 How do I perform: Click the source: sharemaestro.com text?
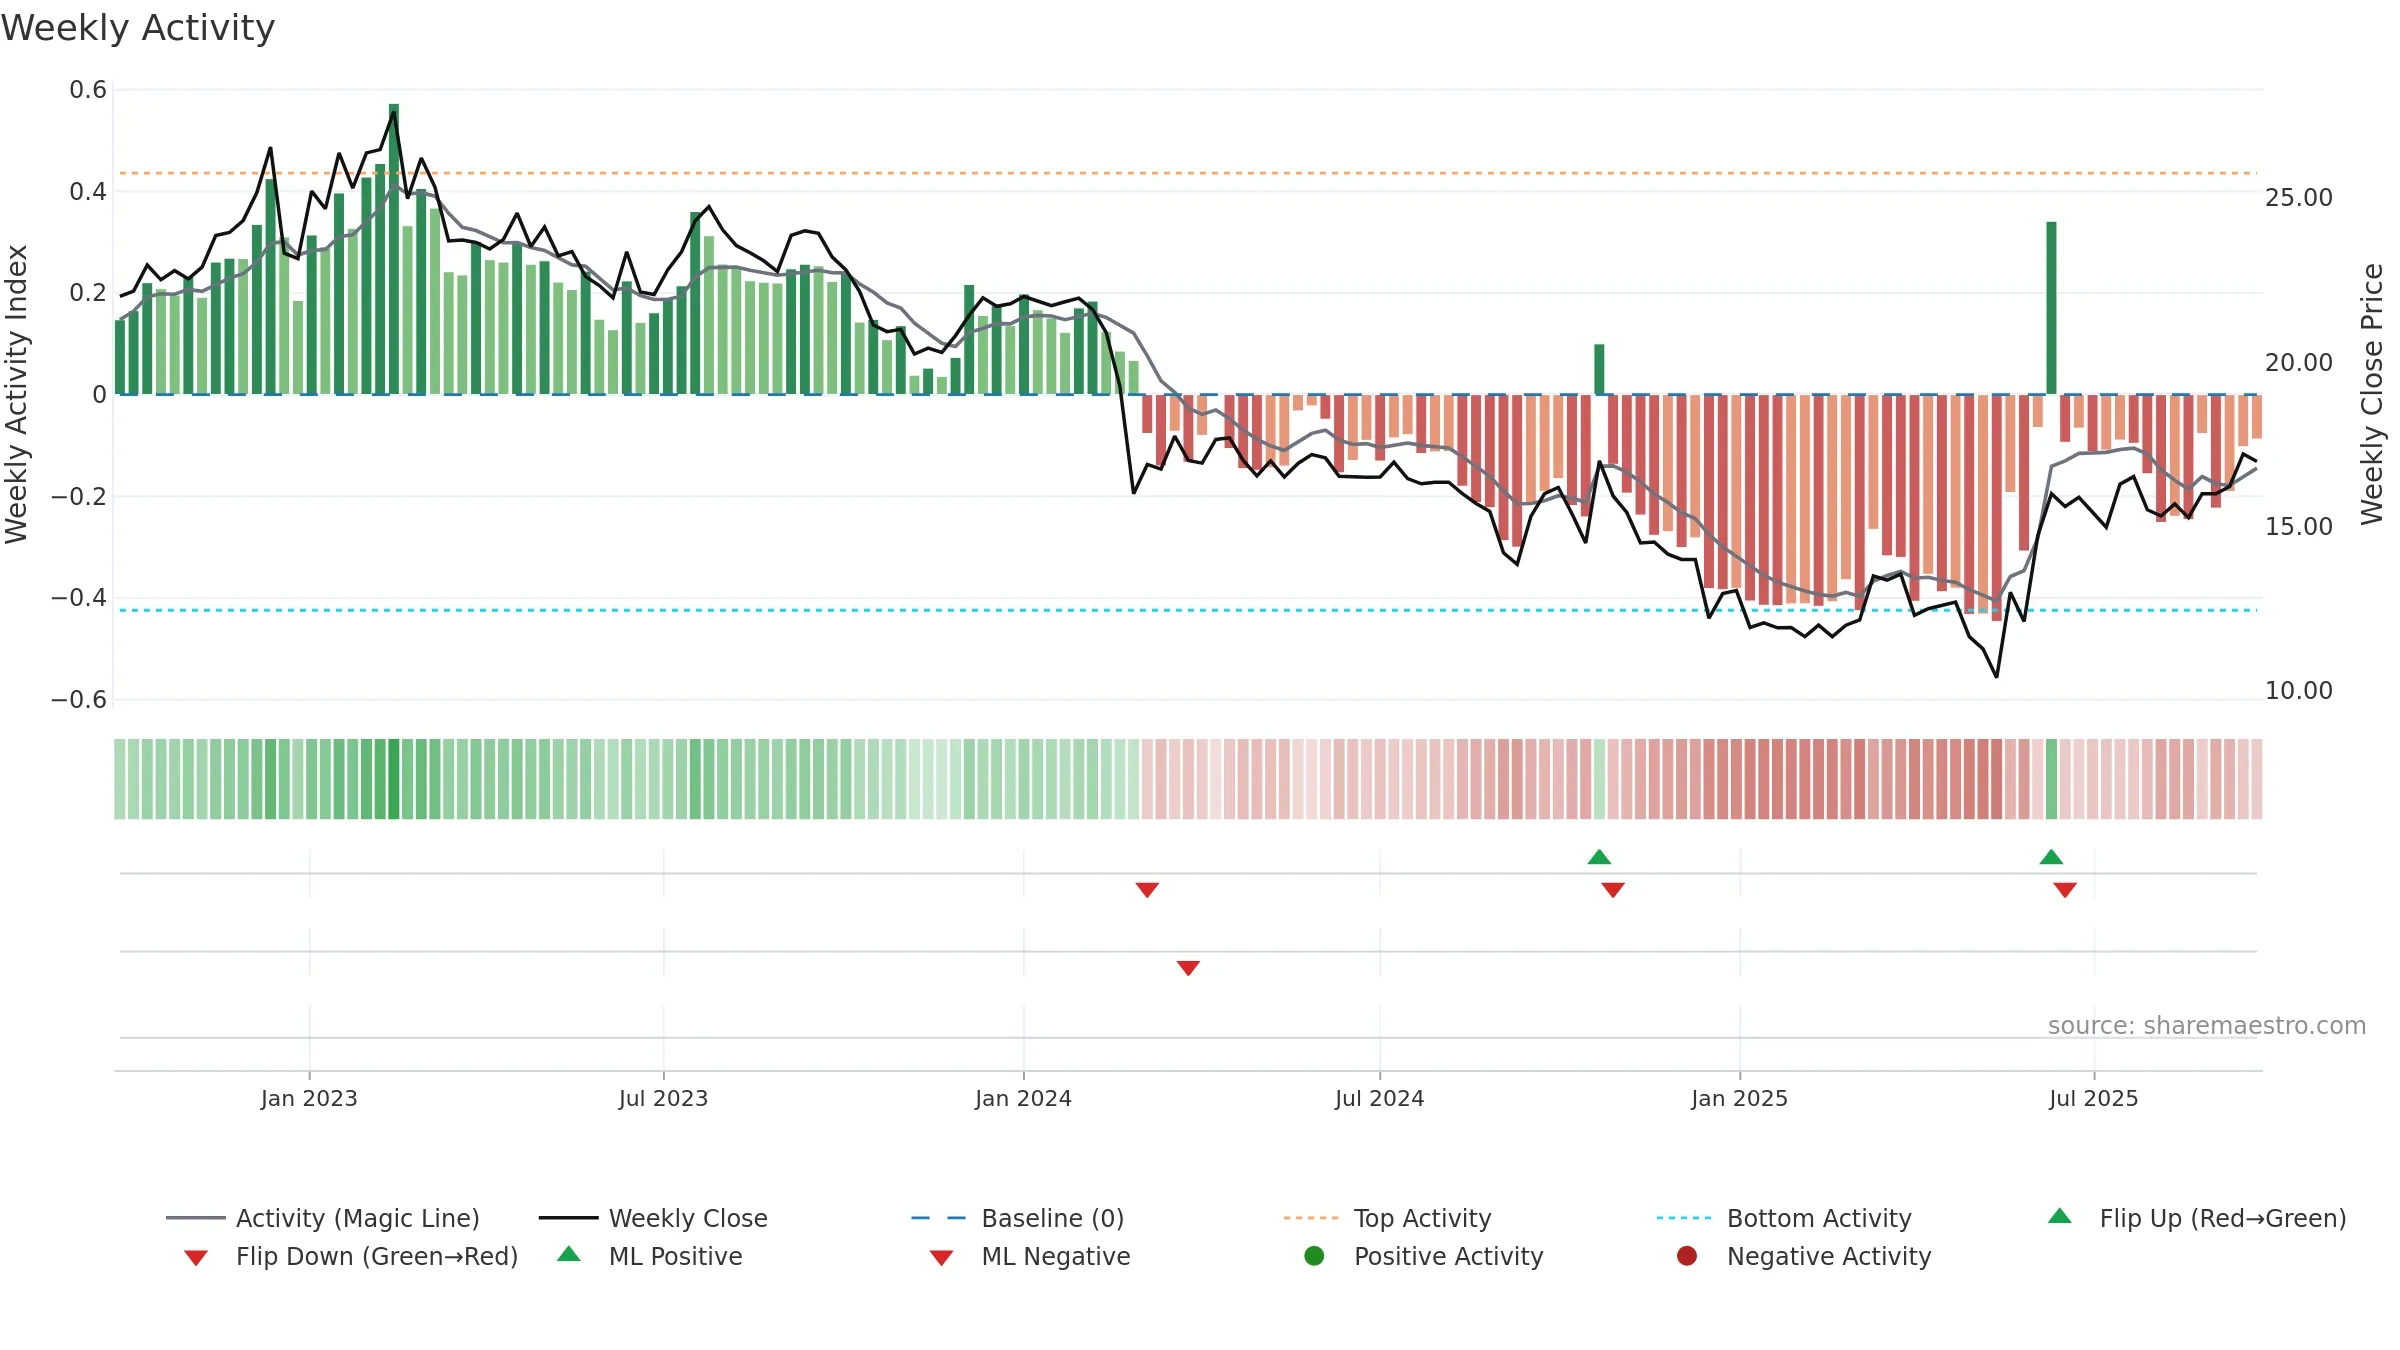click(x=2207, y=1025)
